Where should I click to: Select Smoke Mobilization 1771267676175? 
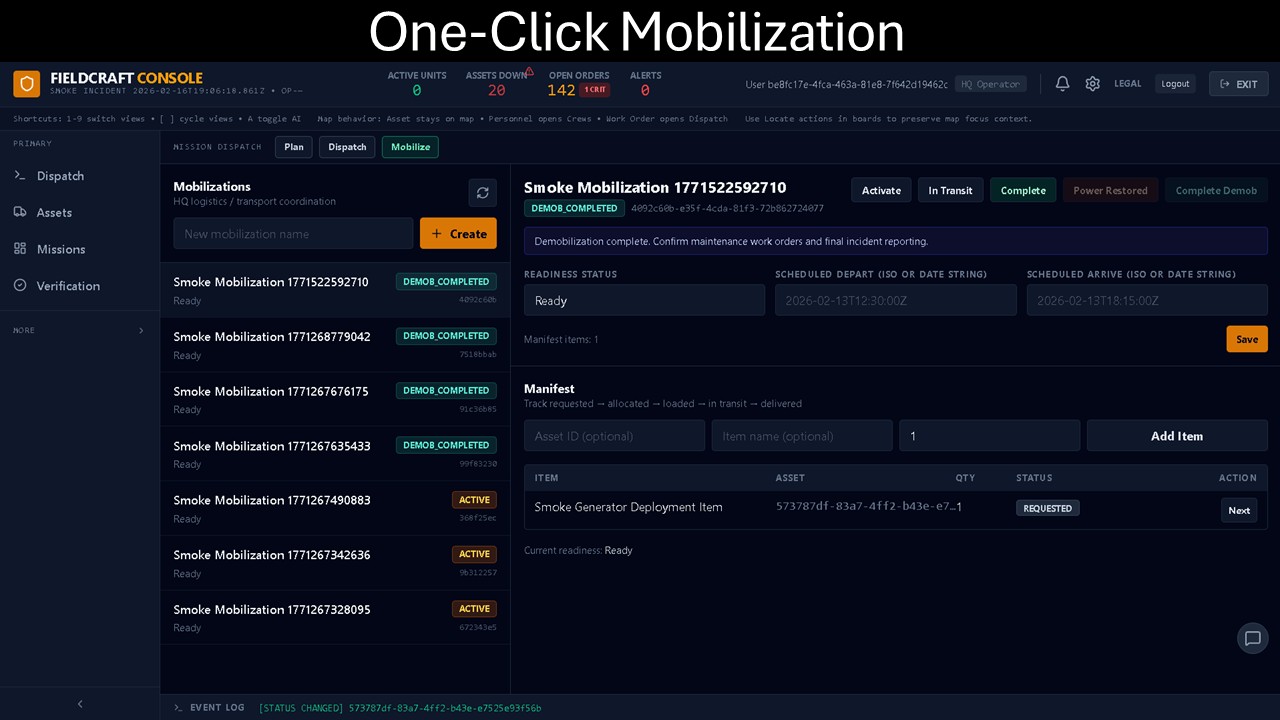[x=335, y=399]
